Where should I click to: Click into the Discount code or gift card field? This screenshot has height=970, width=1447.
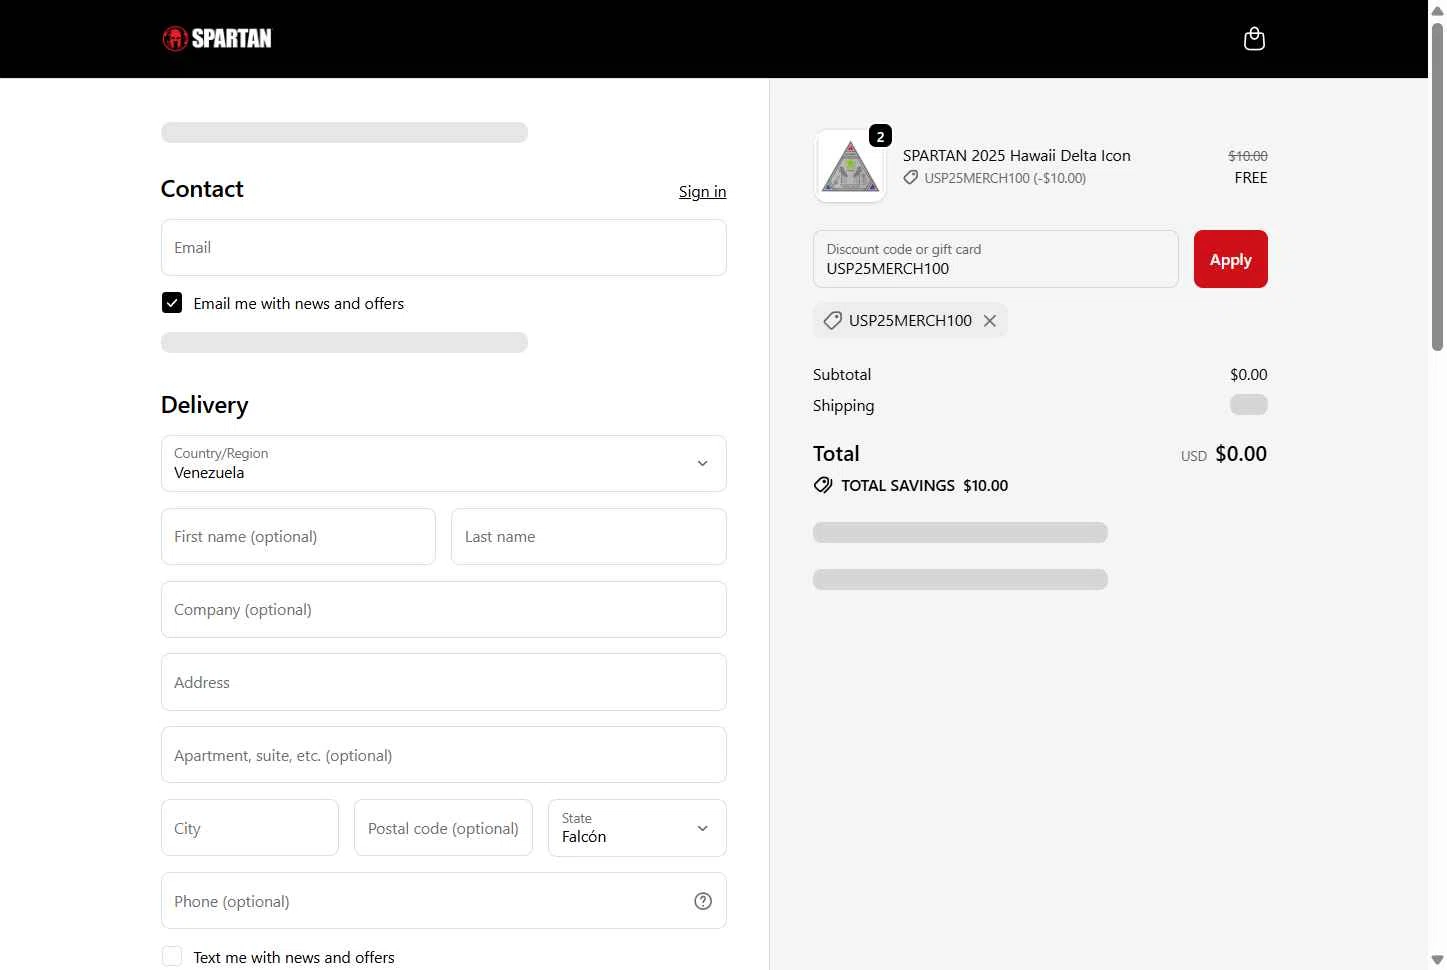[995, 260]
